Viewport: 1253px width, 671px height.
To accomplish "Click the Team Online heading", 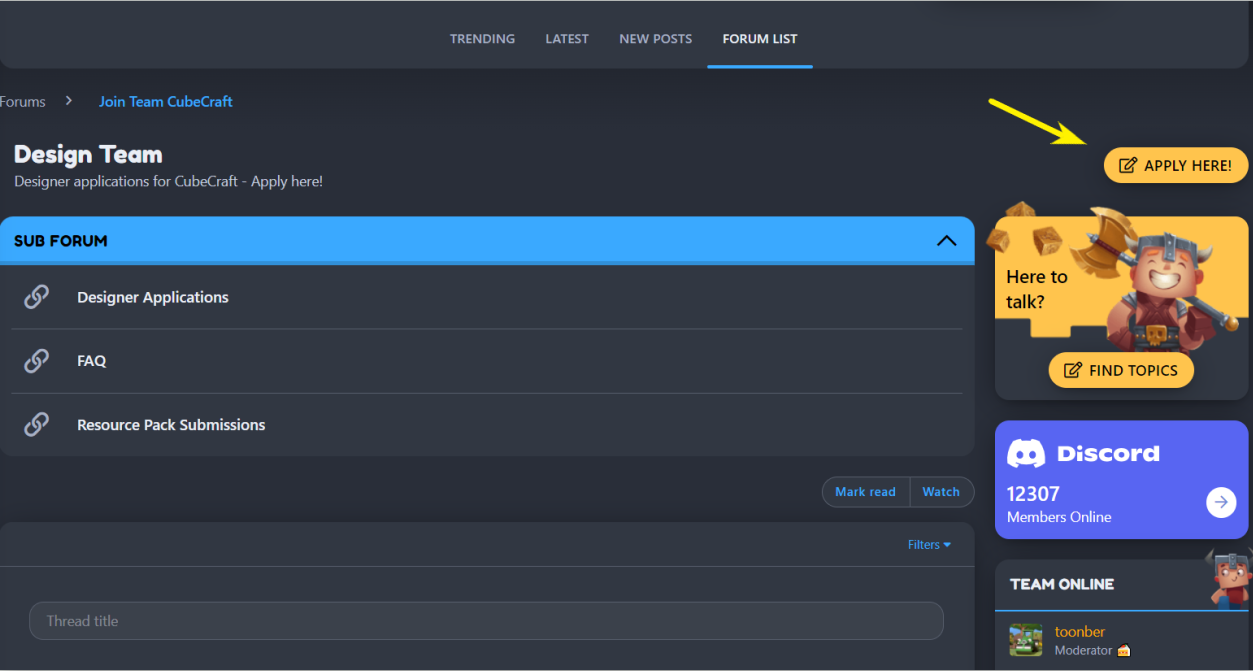I will coord(1062,584).
